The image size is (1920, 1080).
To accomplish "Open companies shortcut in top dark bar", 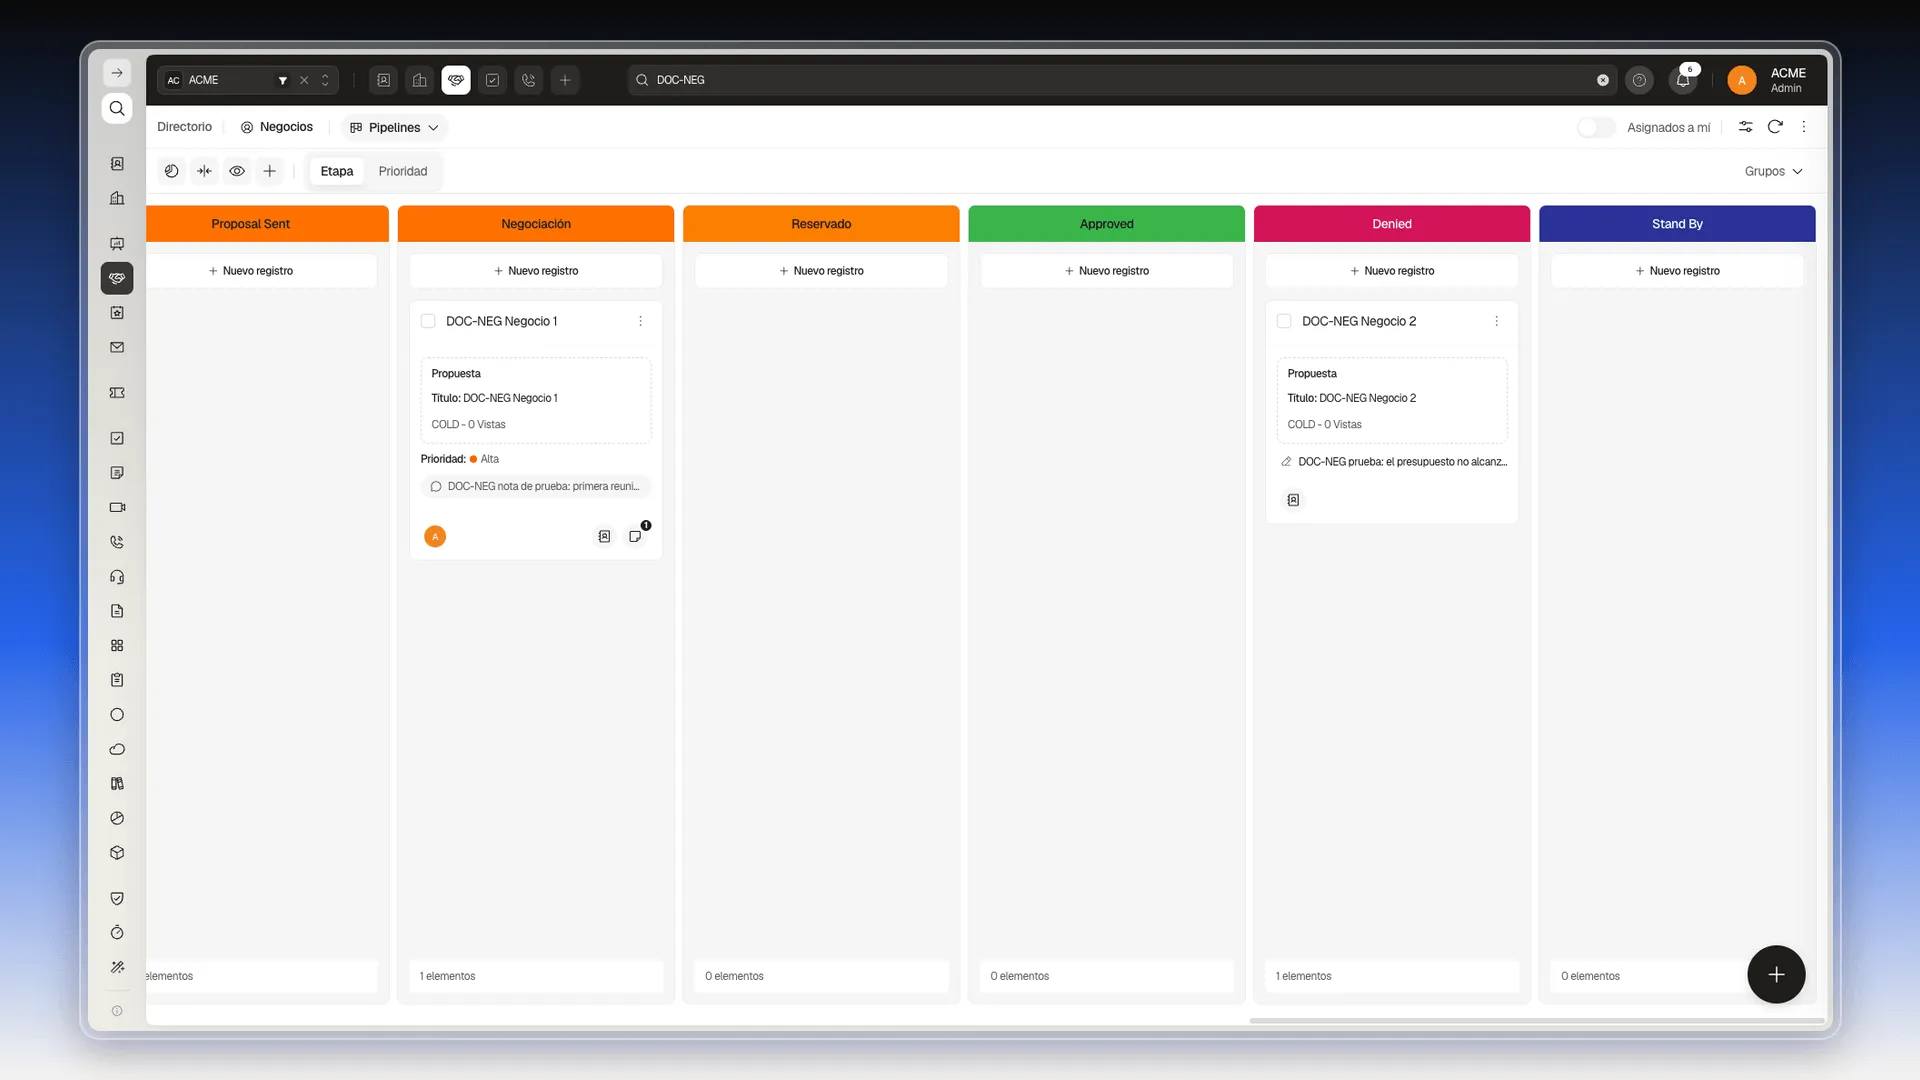I will tap(420, 80).
